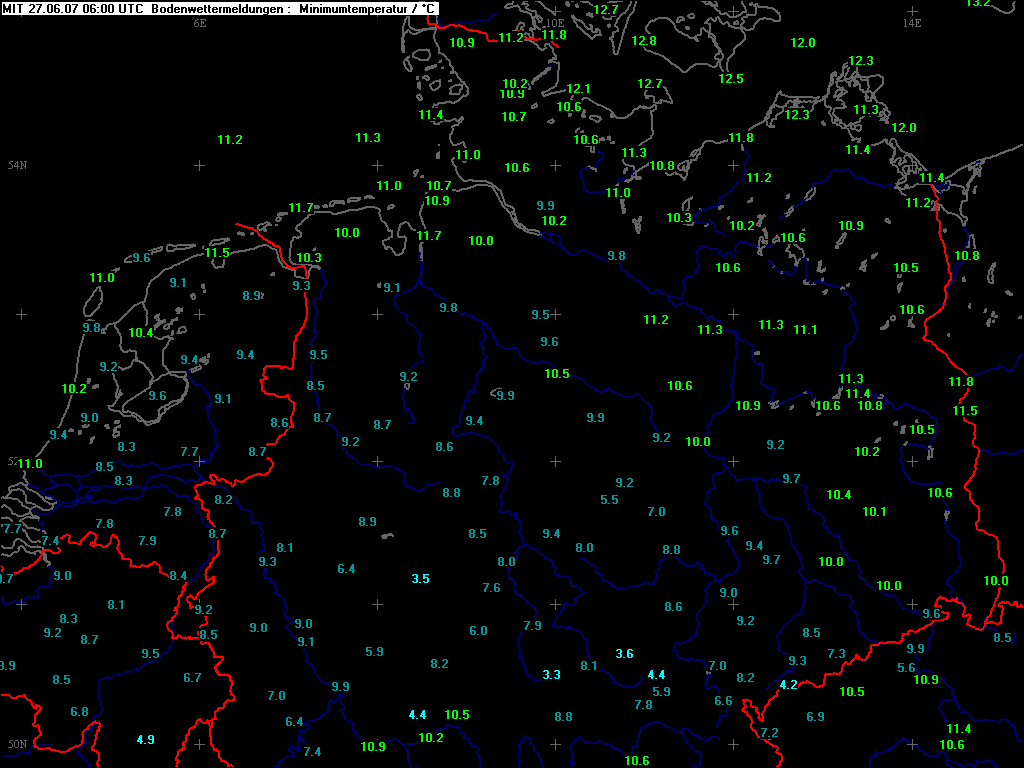
Task: Select the cyan 3.6 station value
Action: pos(624,654)
